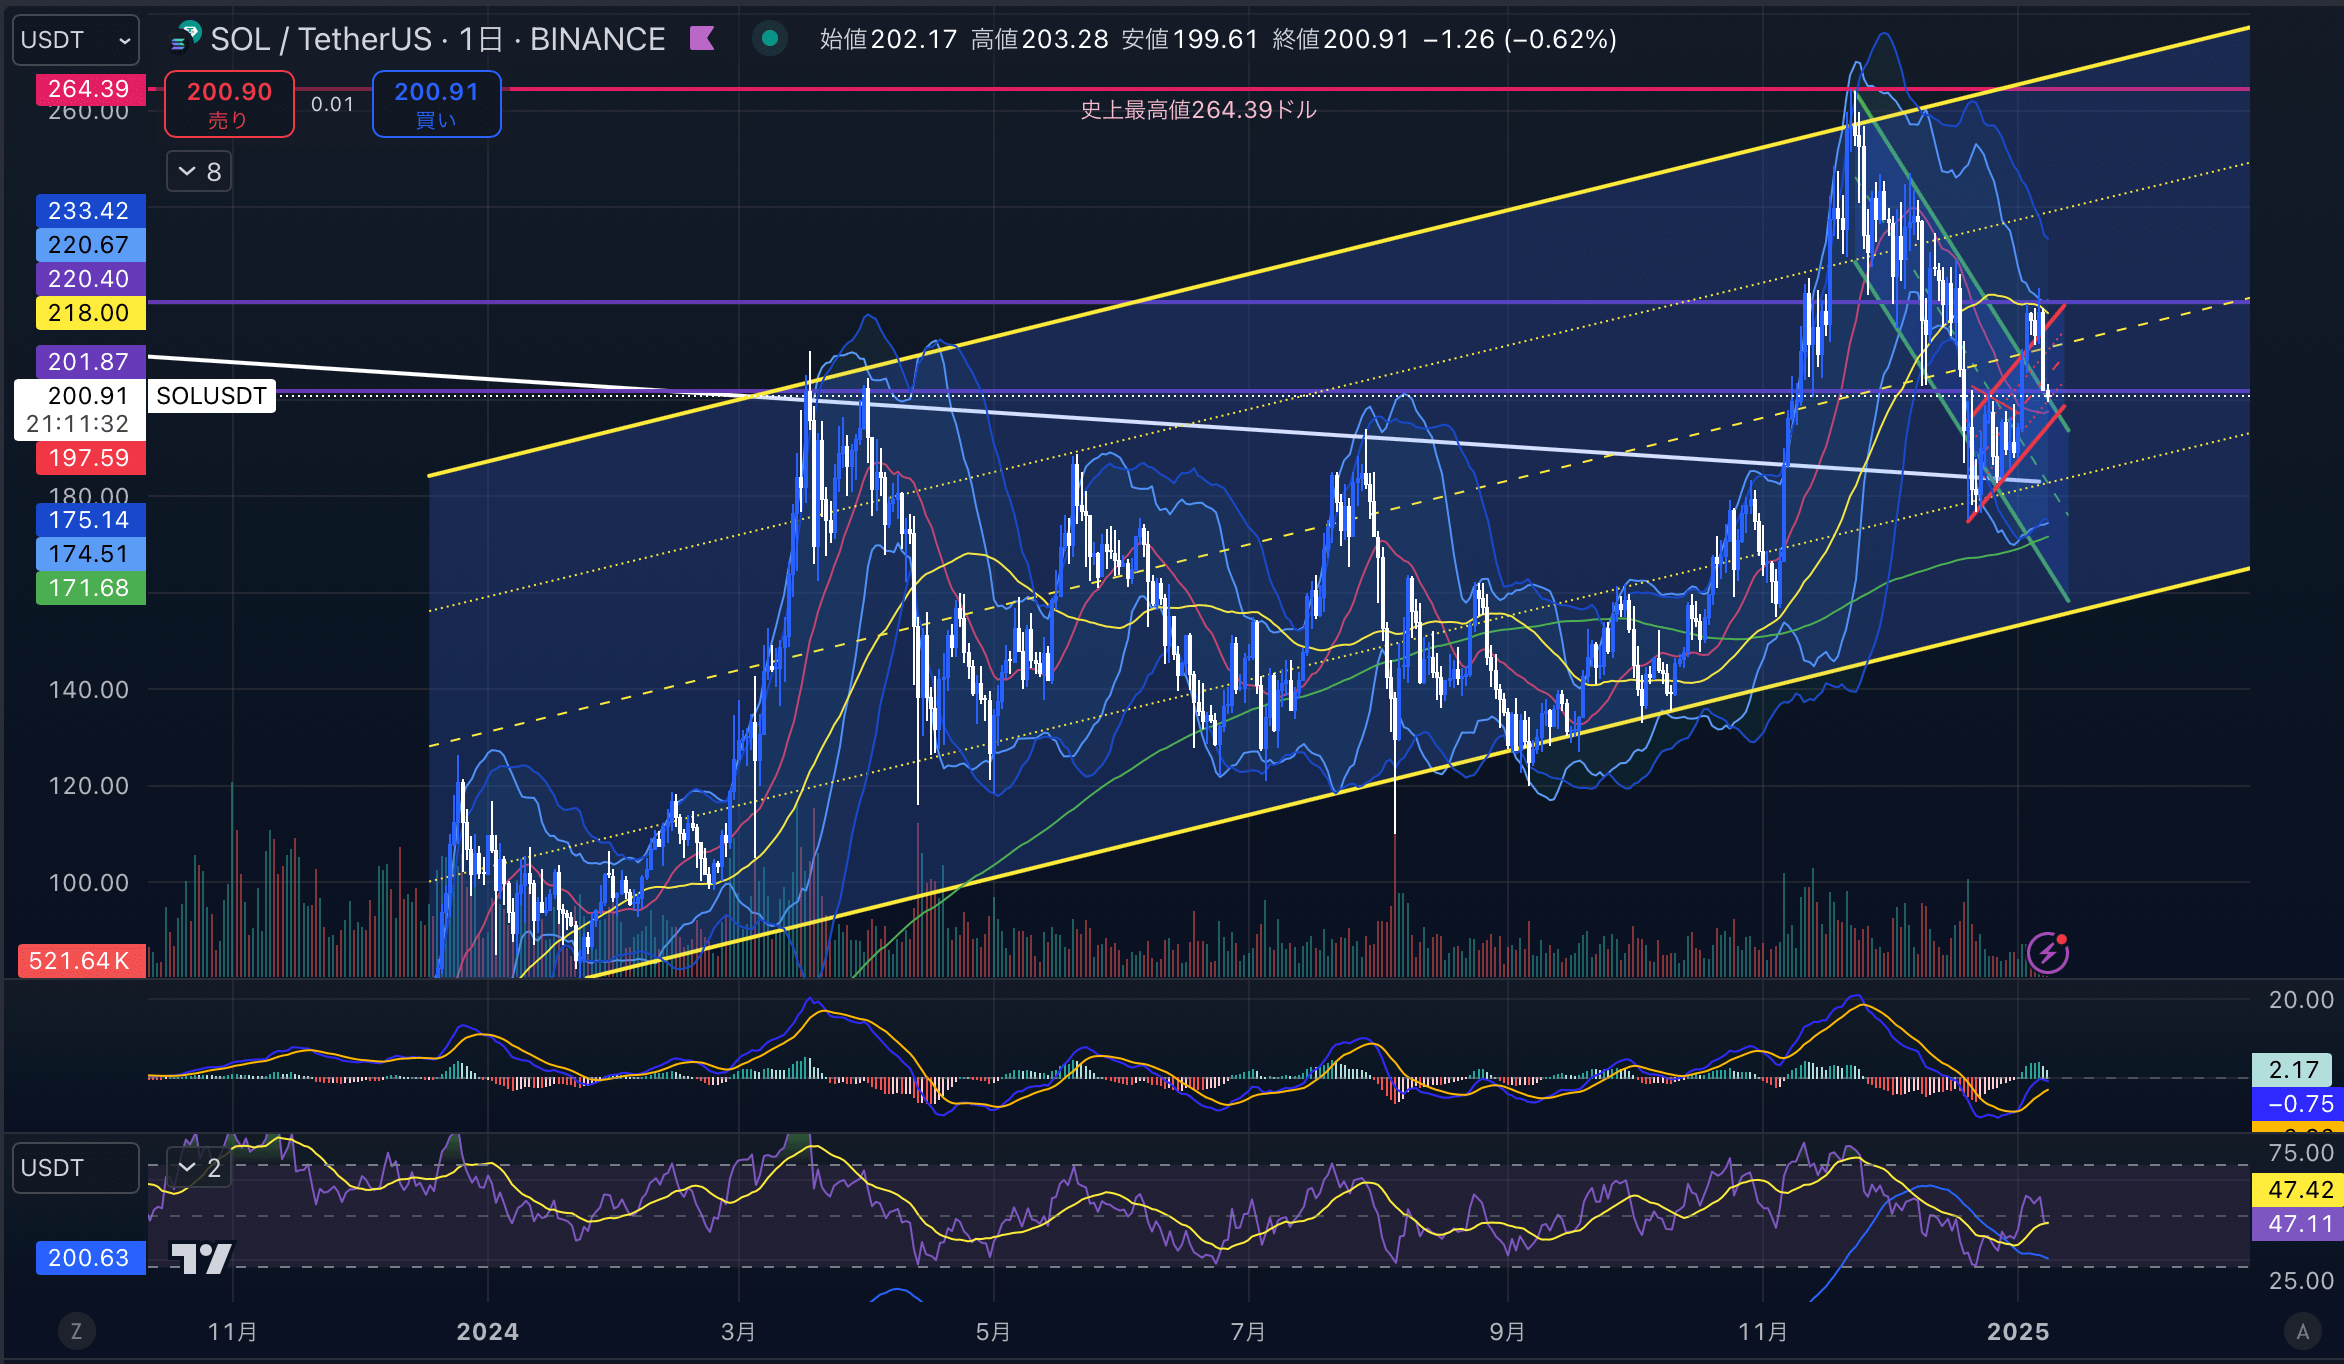Click the 220.40 purple price label
This screenshot has width=2344, height=1364.
point(90,279)
